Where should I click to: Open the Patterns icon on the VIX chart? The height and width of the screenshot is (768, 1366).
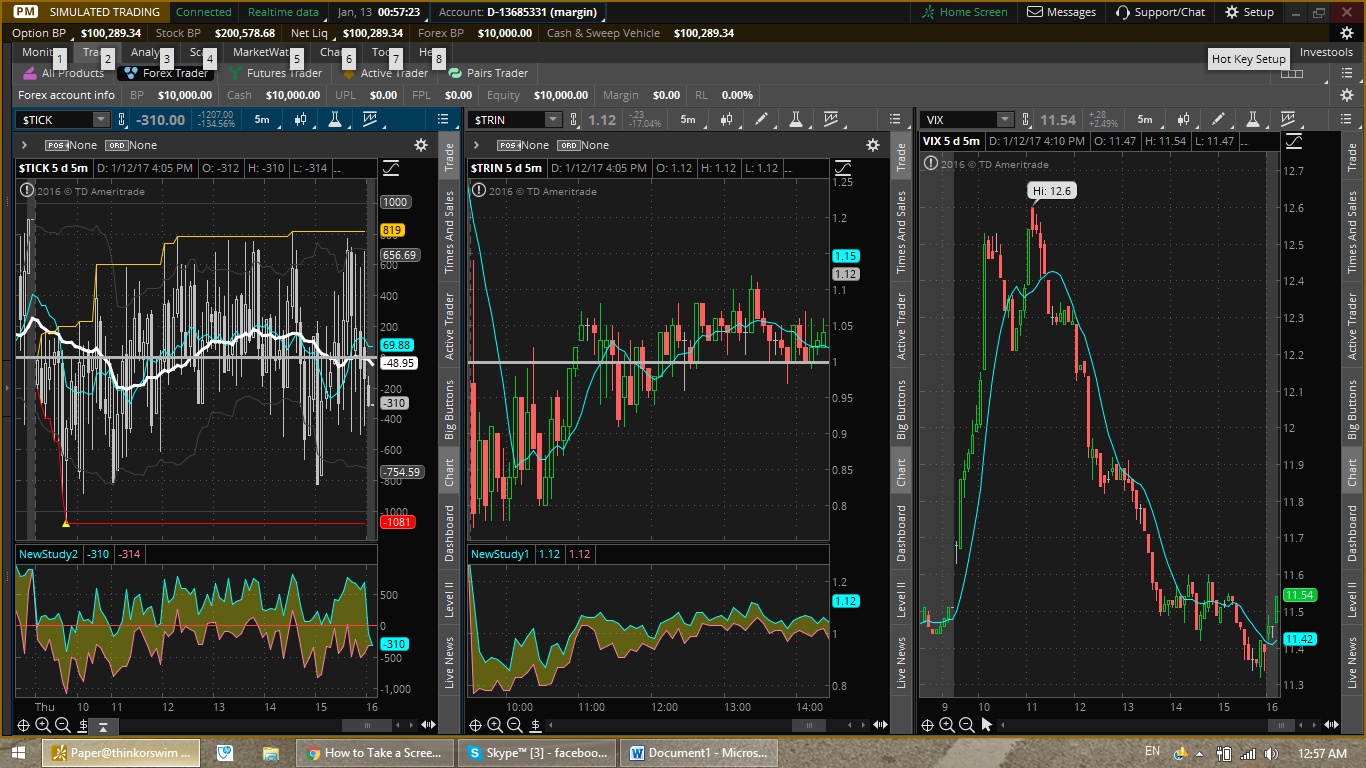[1287, 120]
